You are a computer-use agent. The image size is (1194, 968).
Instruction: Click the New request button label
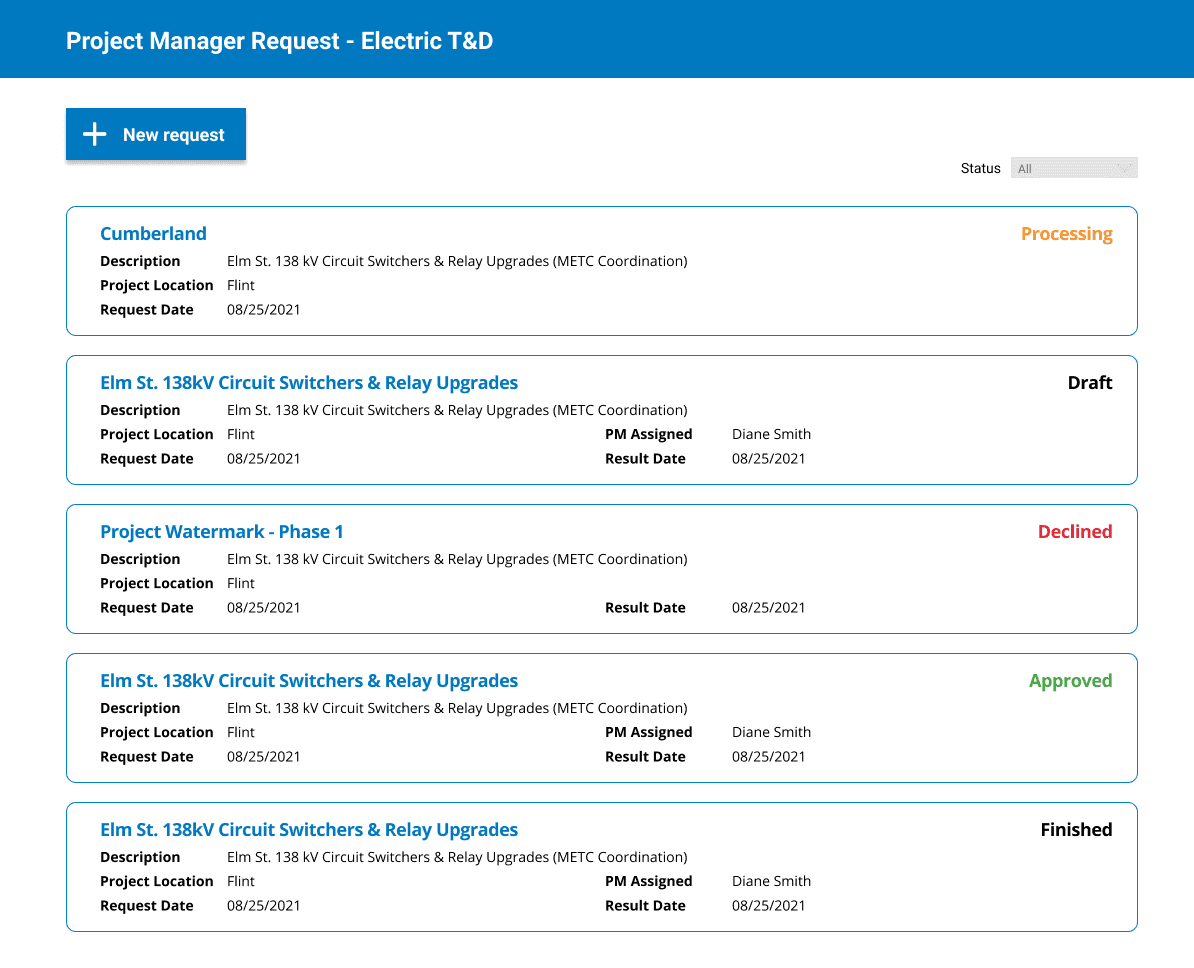click(x=174, y=135)
